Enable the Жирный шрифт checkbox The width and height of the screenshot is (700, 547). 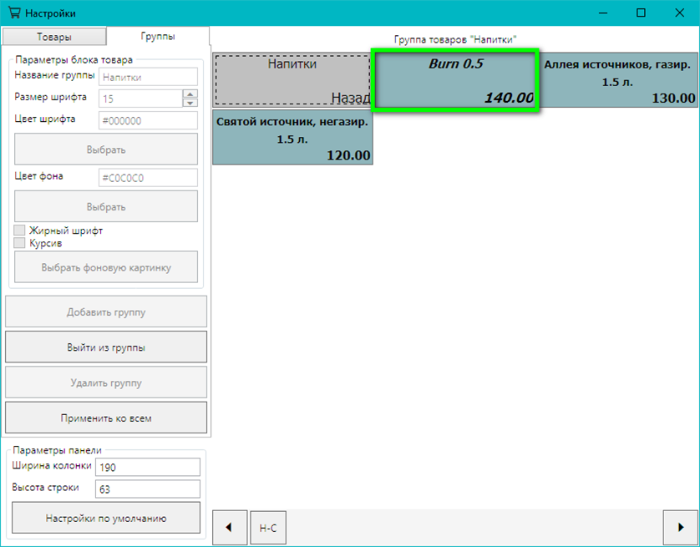pyautogui.click(x=19, y=231)
